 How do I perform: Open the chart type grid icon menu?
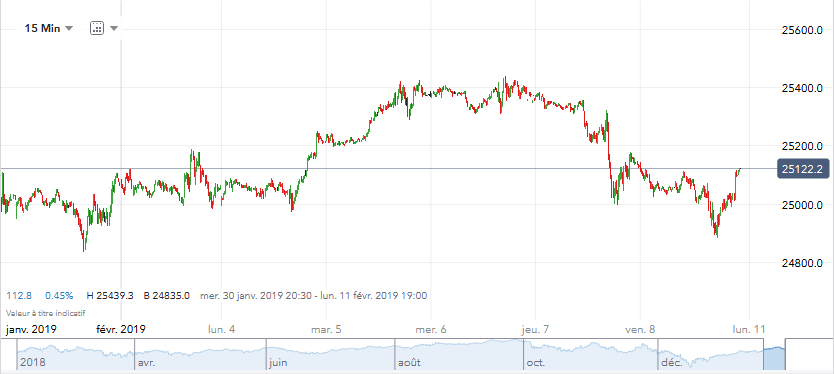click(x=97, y=29)
